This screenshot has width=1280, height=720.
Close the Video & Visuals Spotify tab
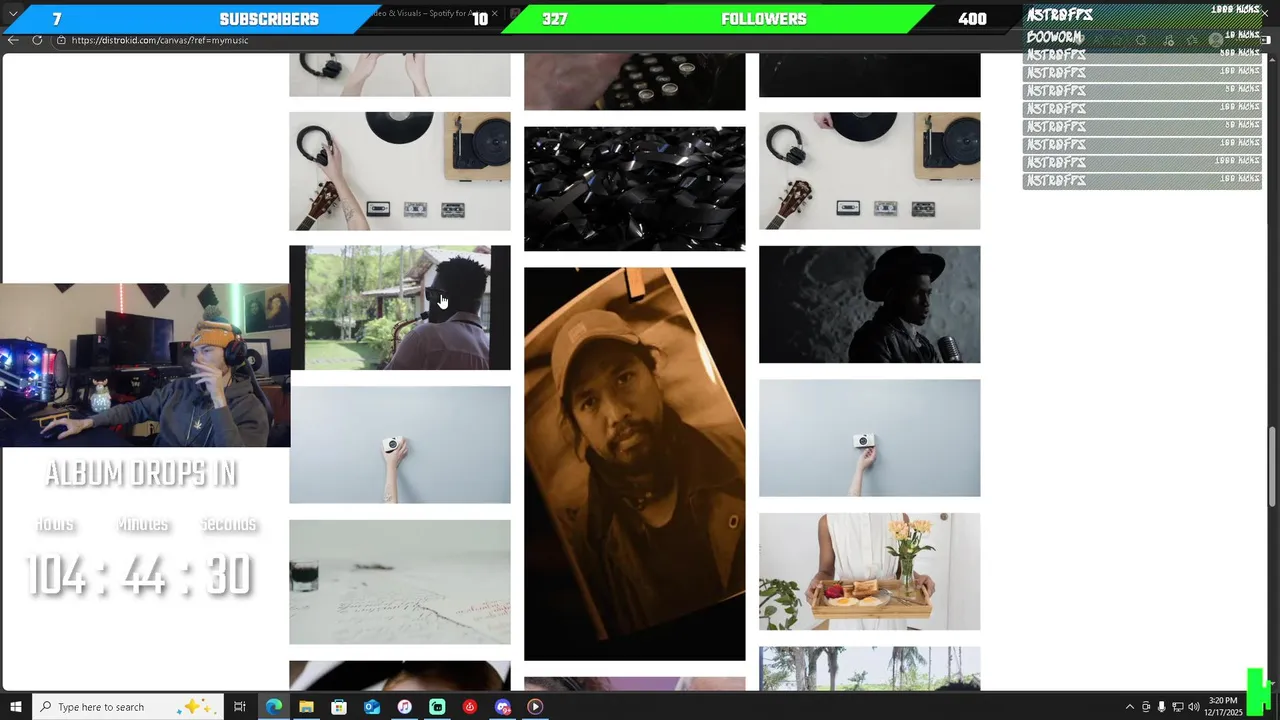click(x=494, y=14)
